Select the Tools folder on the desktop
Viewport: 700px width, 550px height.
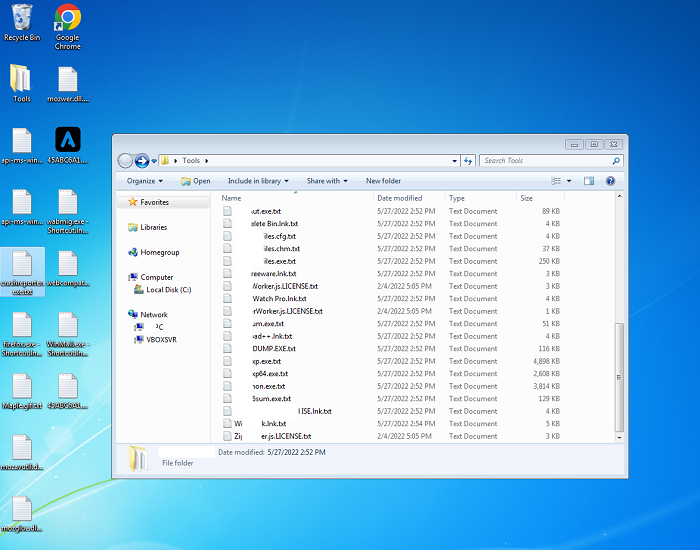click(21, 80)
